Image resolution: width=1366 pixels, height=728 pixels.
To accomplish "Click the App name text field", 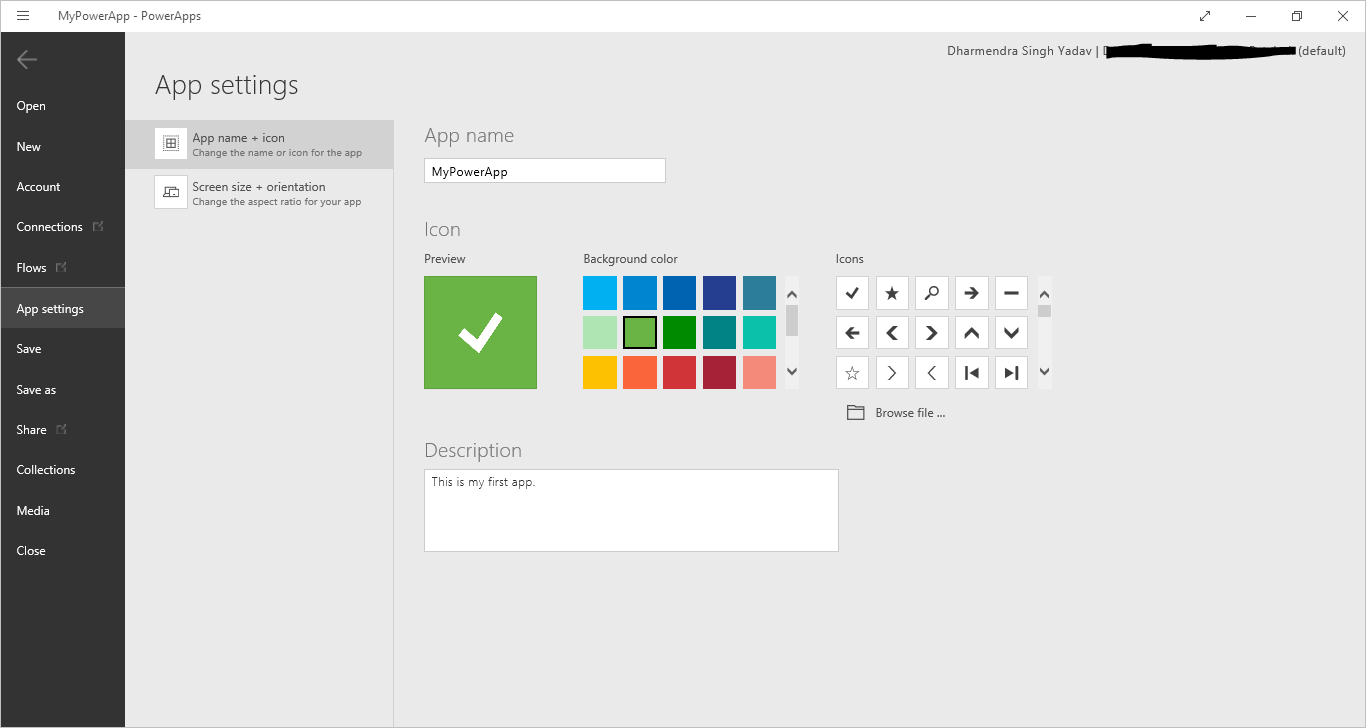I will tap(545, 171).
